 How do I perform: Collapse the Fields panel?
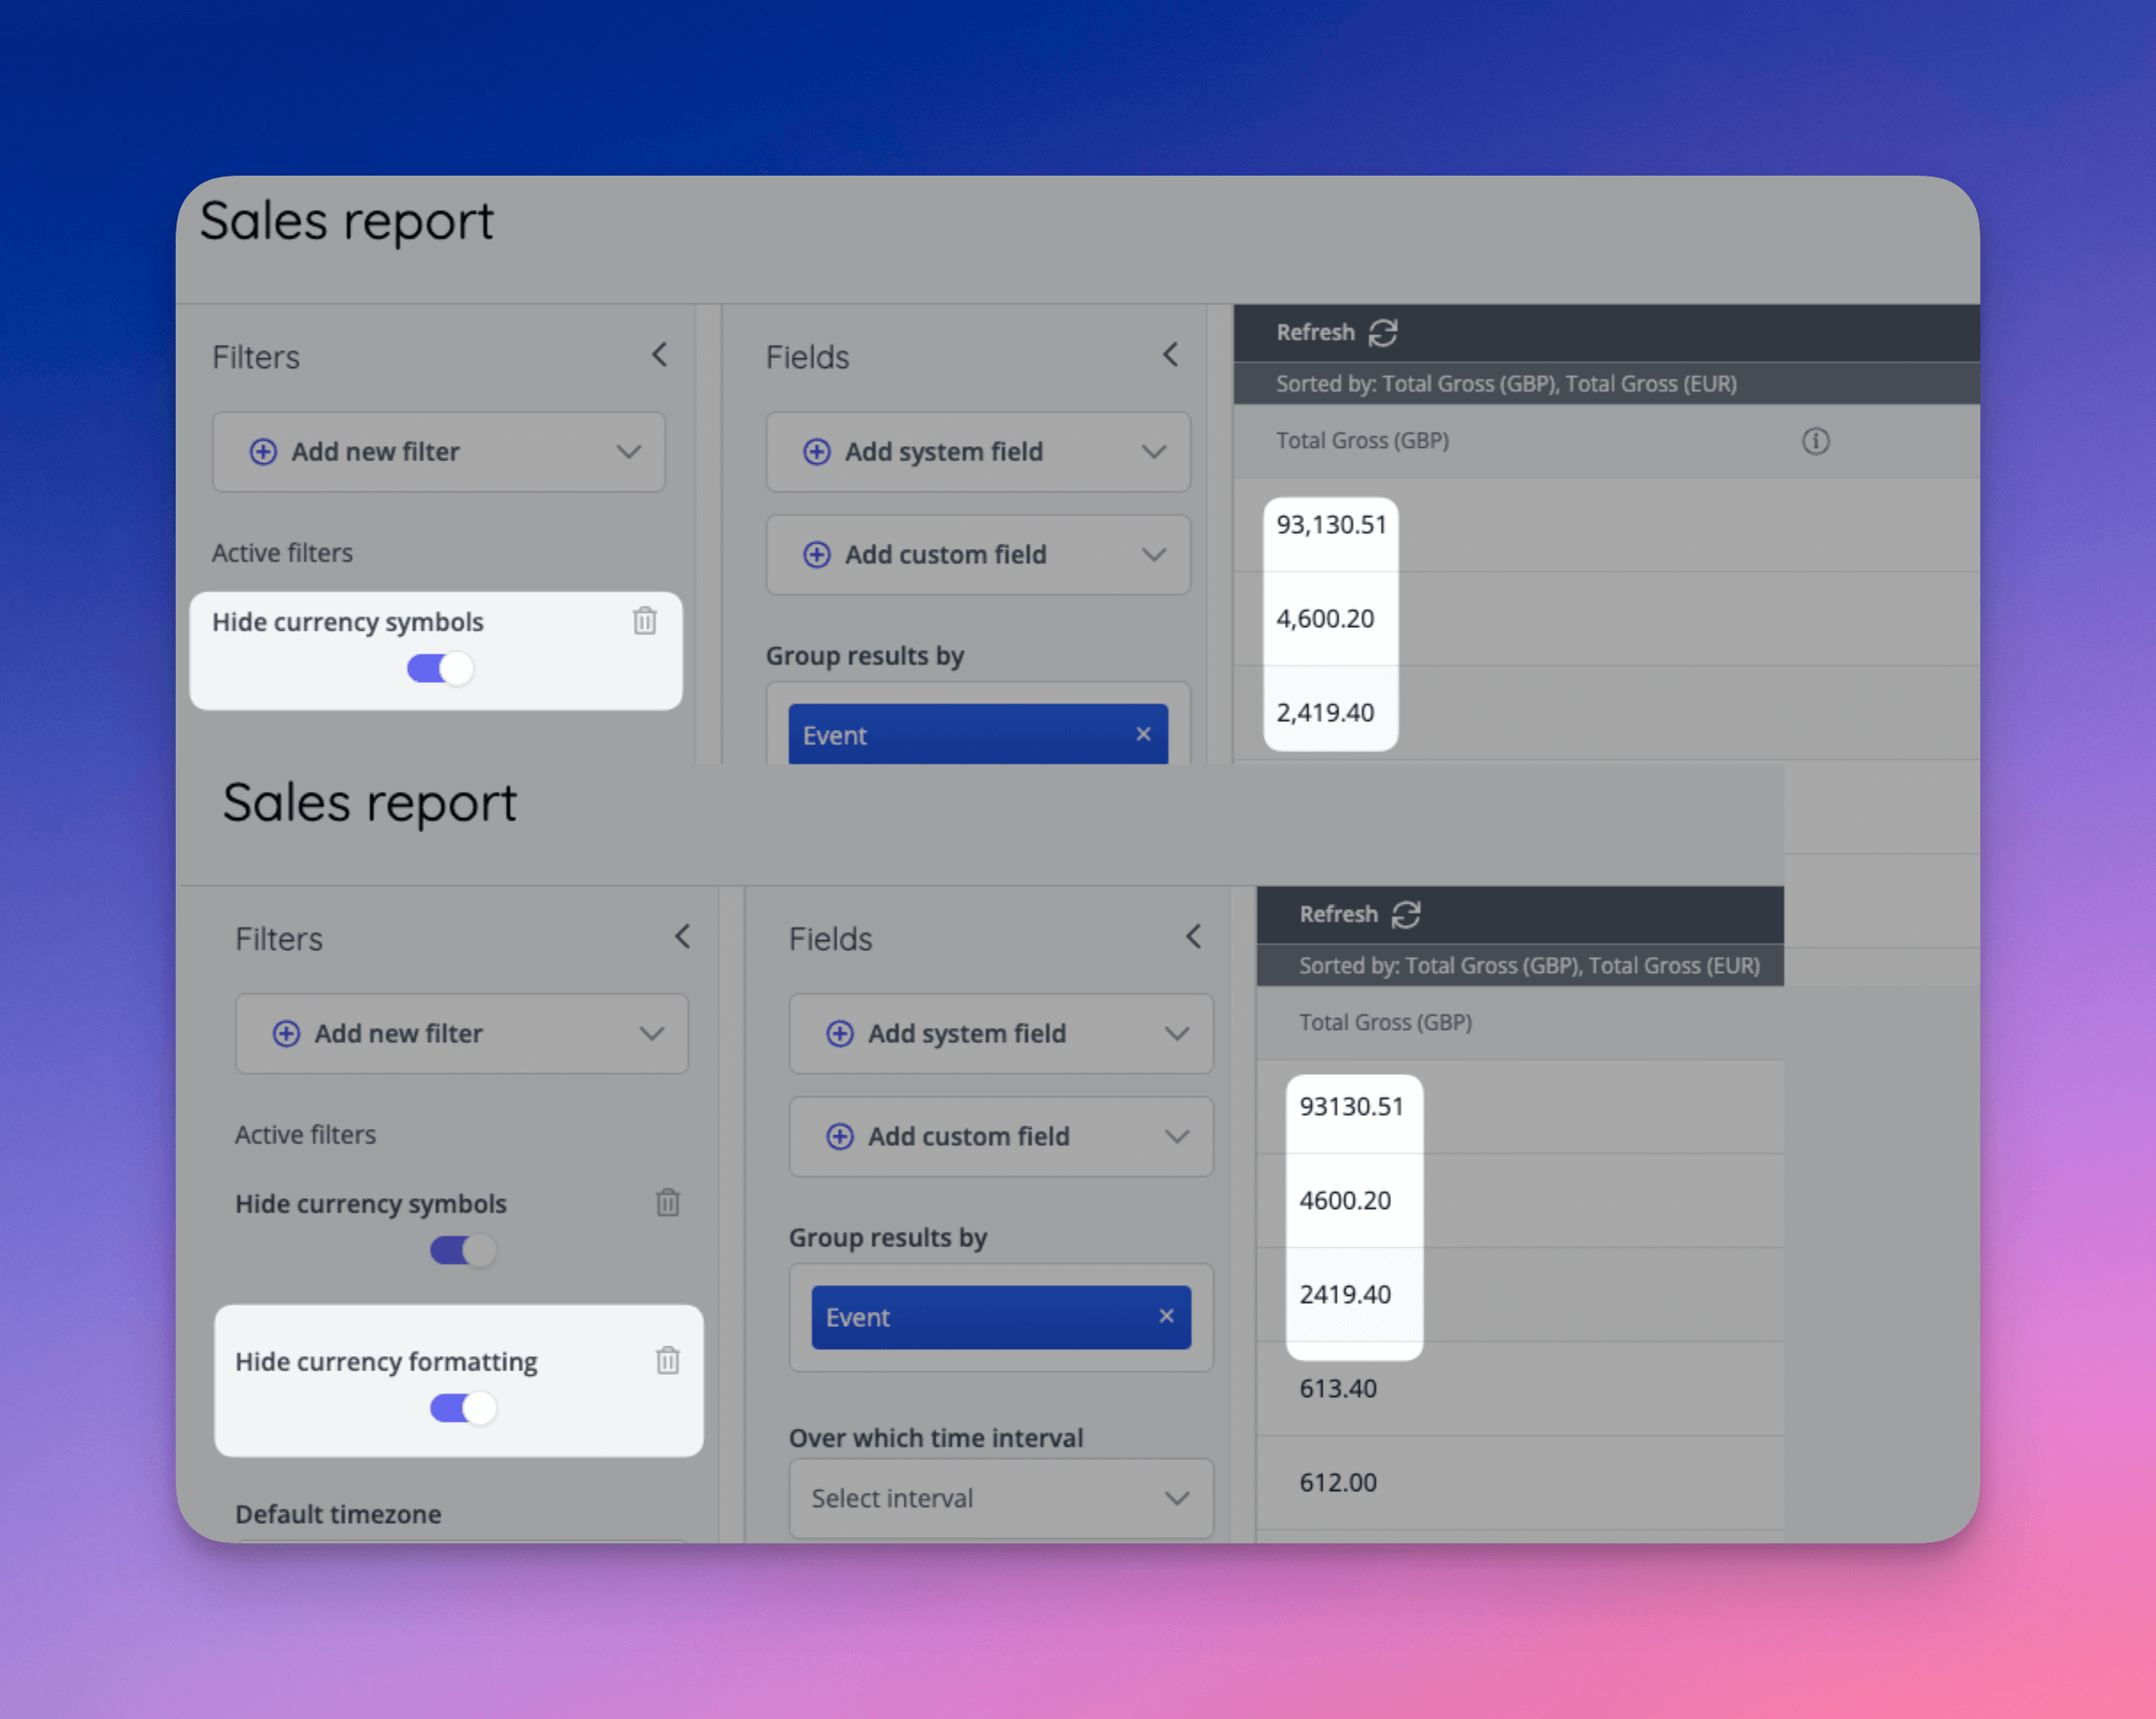coord(1171,355)
